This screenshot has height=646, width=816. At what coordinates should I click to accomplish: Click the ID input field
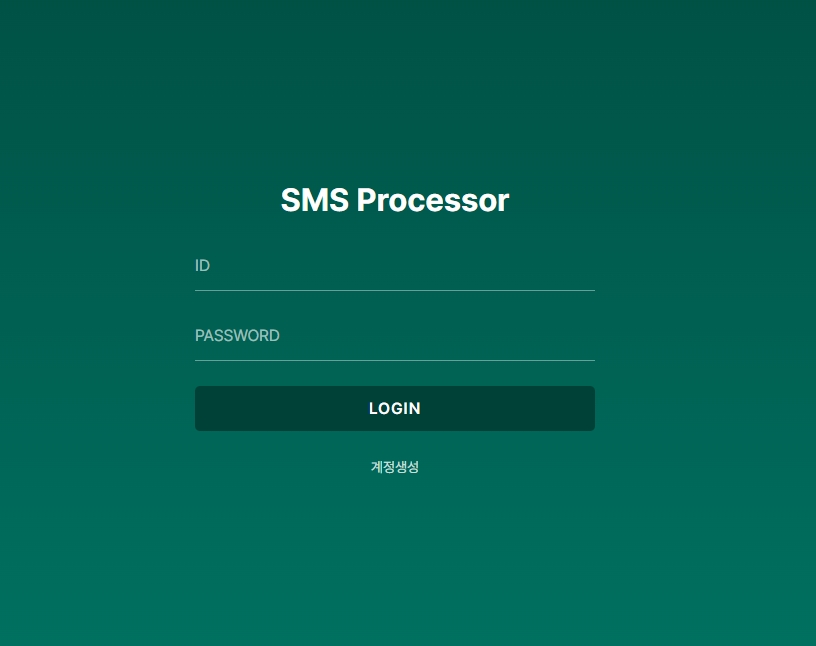coord(394,266)
